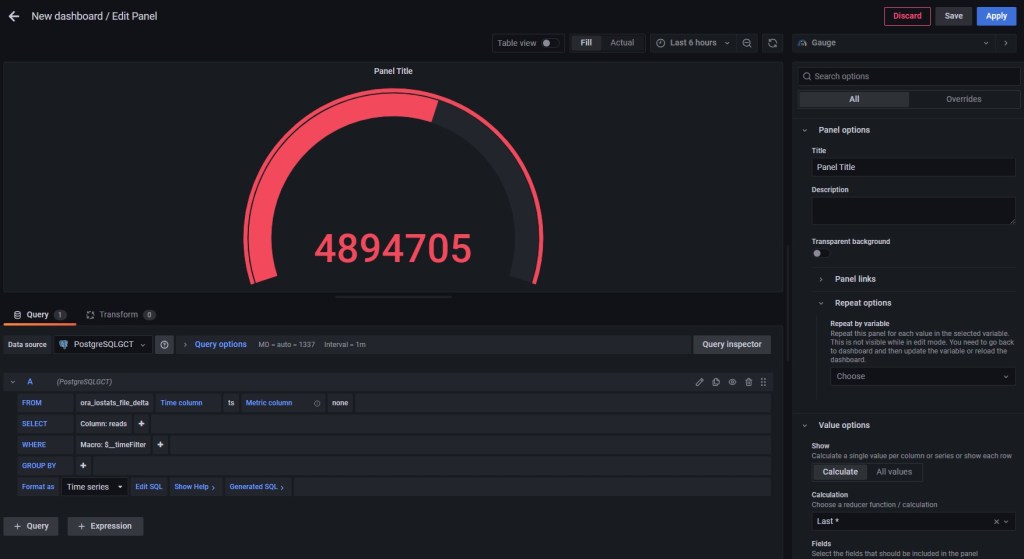Expand the Panel links section
The height and width of the screenshot is (559, 1024).
pyautogui.click(x=855, y=279)
